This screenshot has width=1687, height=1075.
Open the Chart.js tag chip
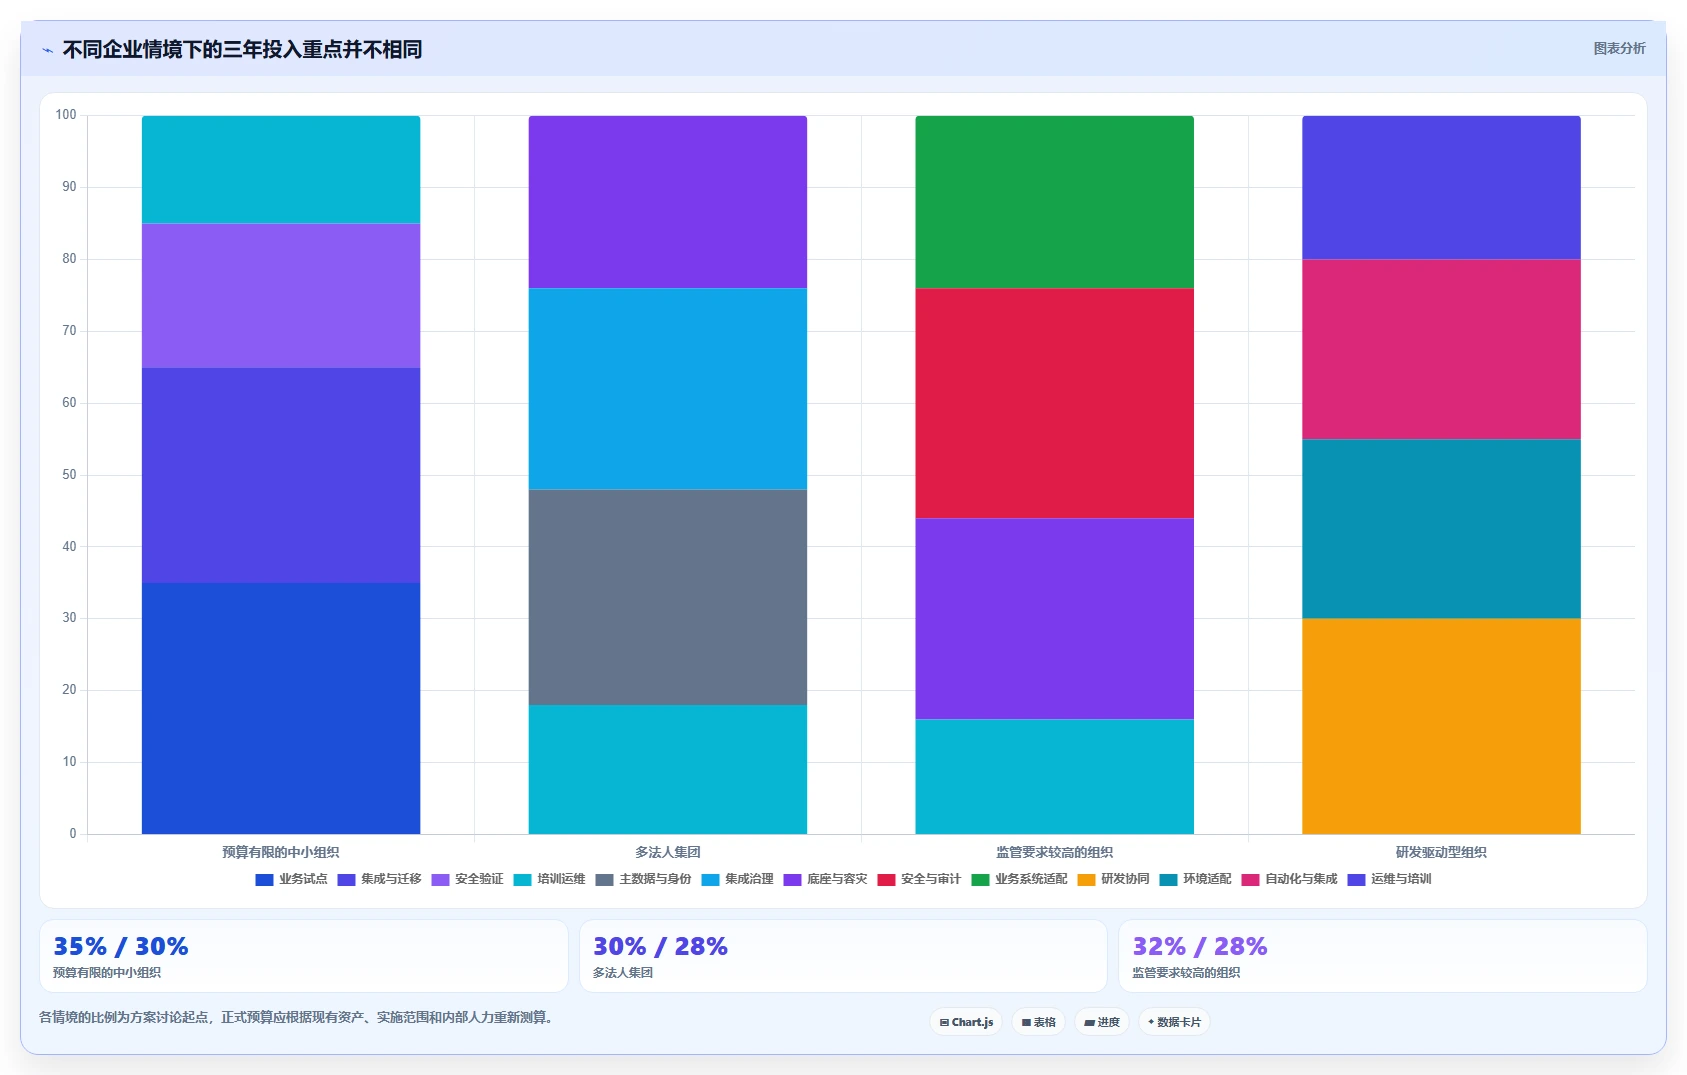coord(966,1022)
